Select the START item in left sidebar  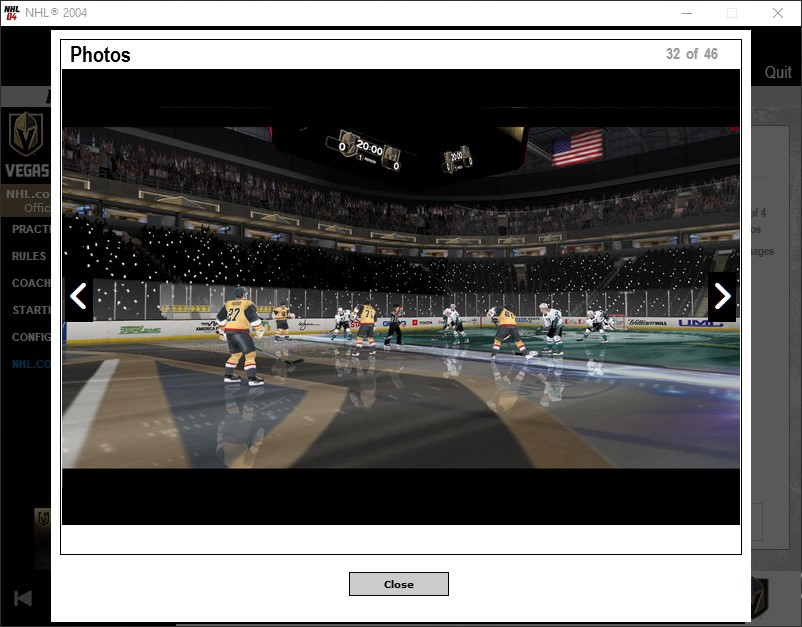pyautogui.click(x=31, y=310)
